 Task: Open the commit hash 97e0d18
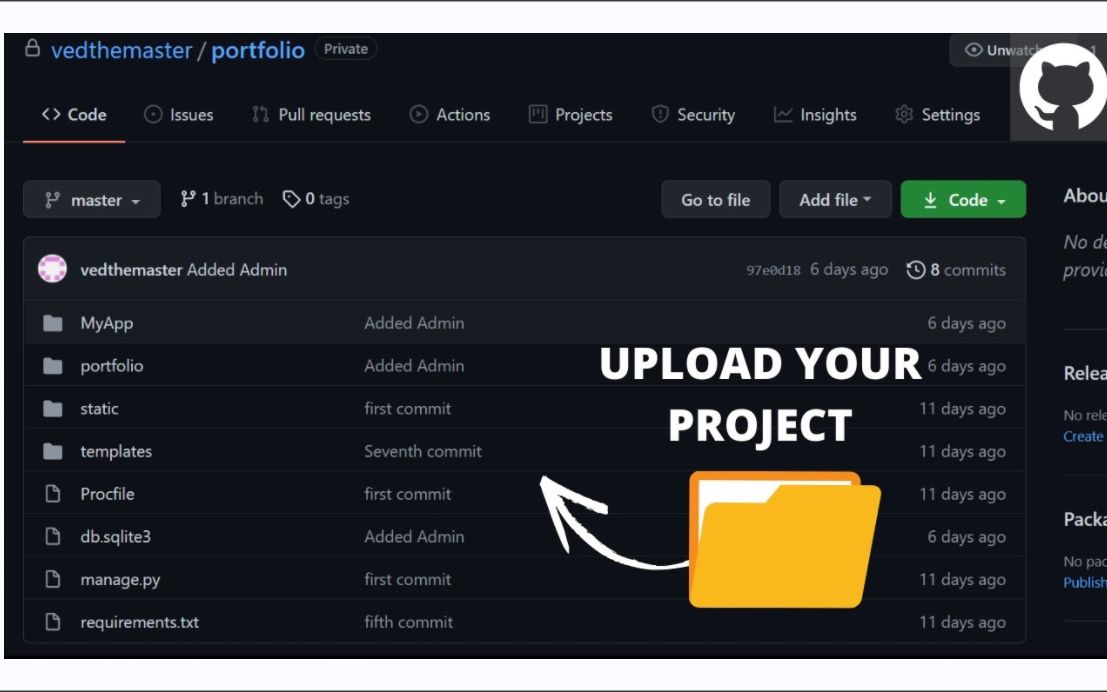point(773,270)
